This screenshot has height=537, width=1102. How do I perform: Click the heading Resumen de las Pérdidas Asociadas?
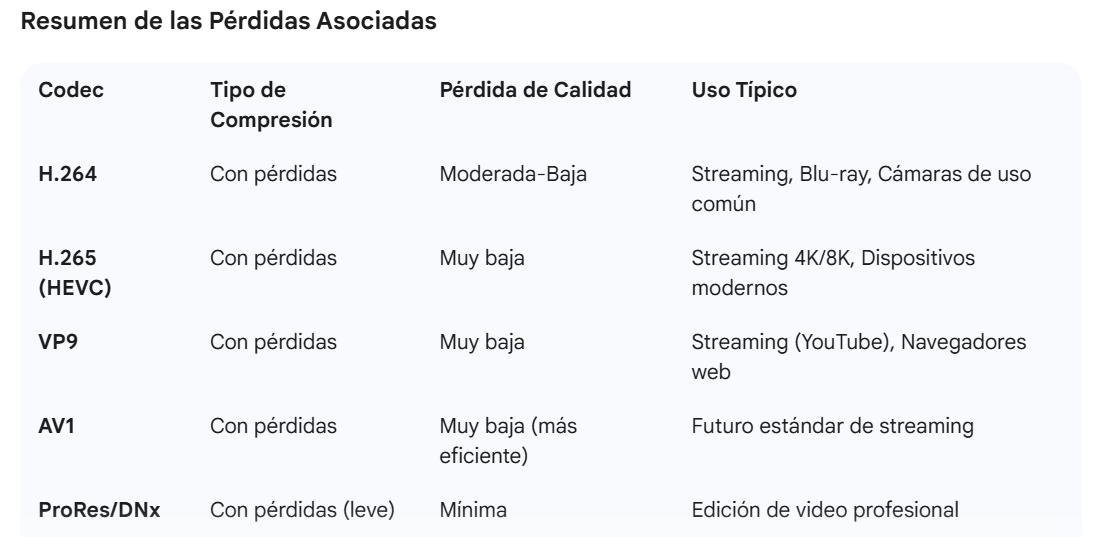click(228, 21)
